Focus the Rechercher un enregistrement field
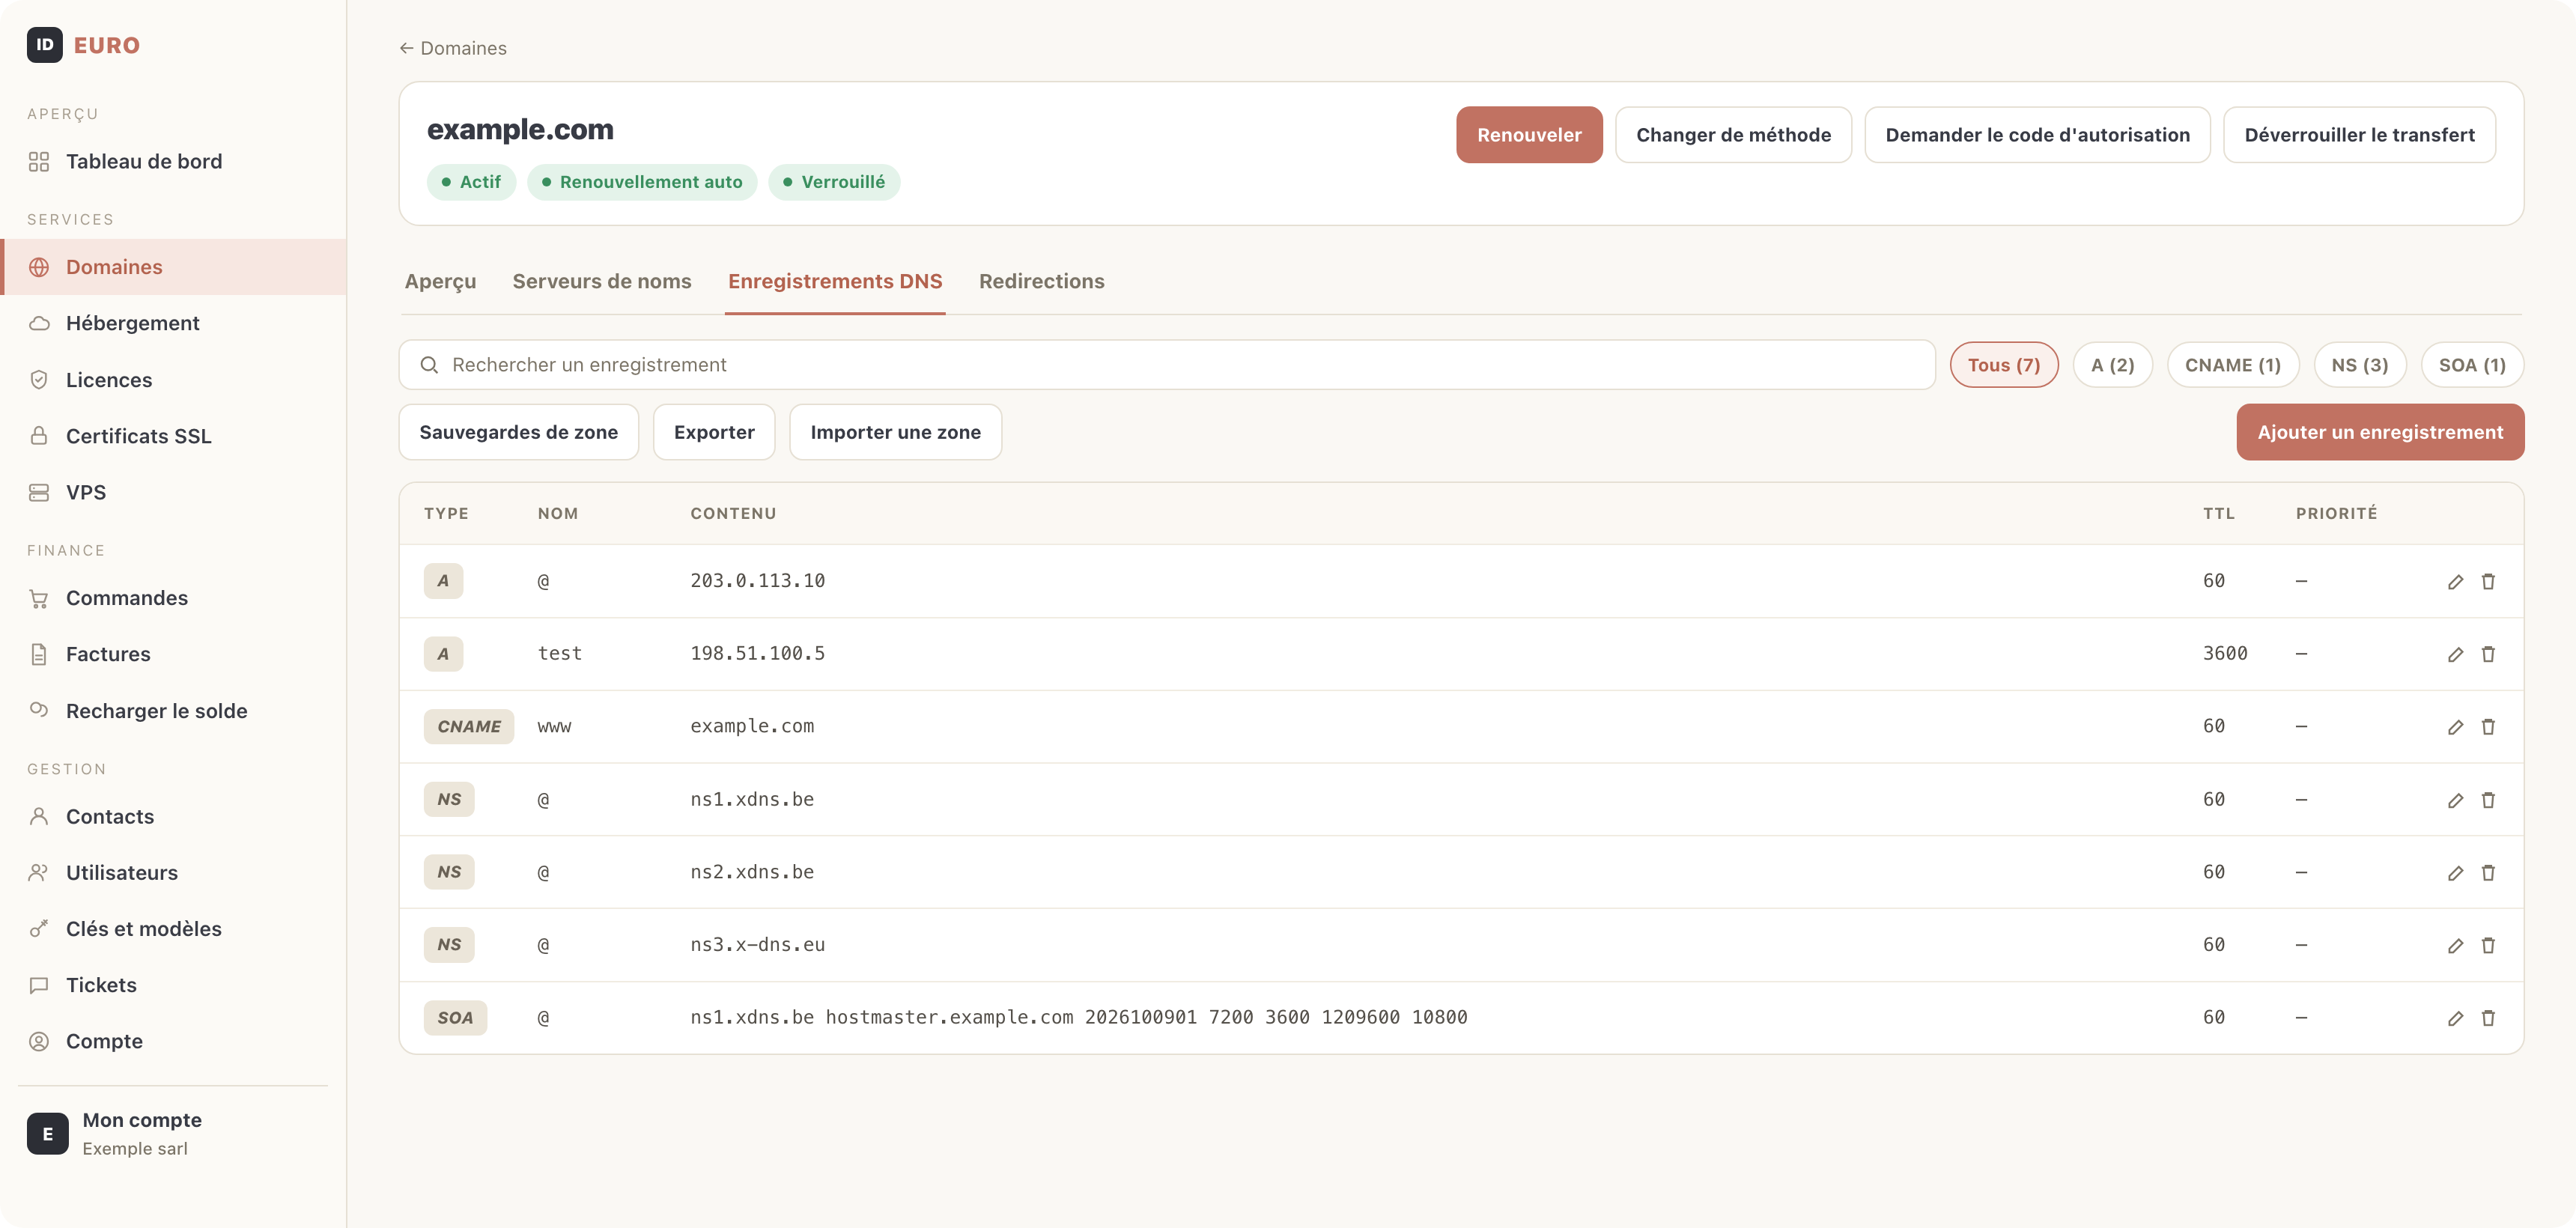Screen dimensions: 2576x1228 click(x=1166, y=365)
